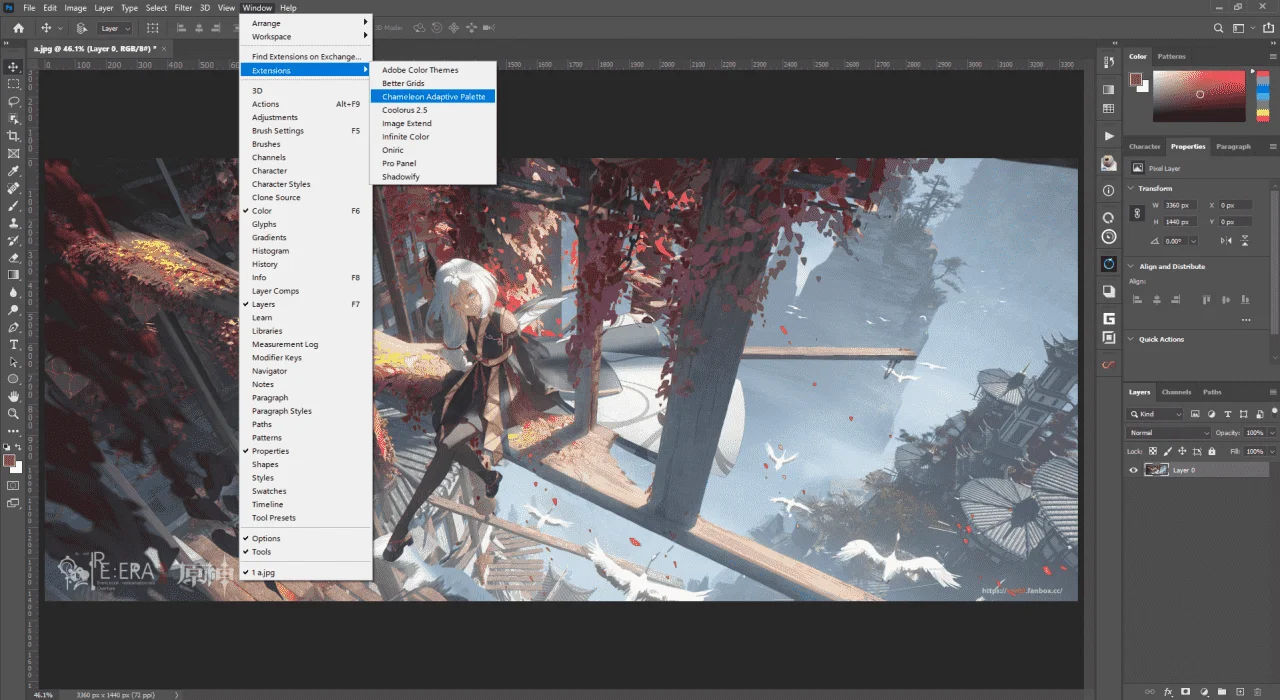Flip horizontal icon in Transform section
1280x700 pixels.
[1227, 241]
